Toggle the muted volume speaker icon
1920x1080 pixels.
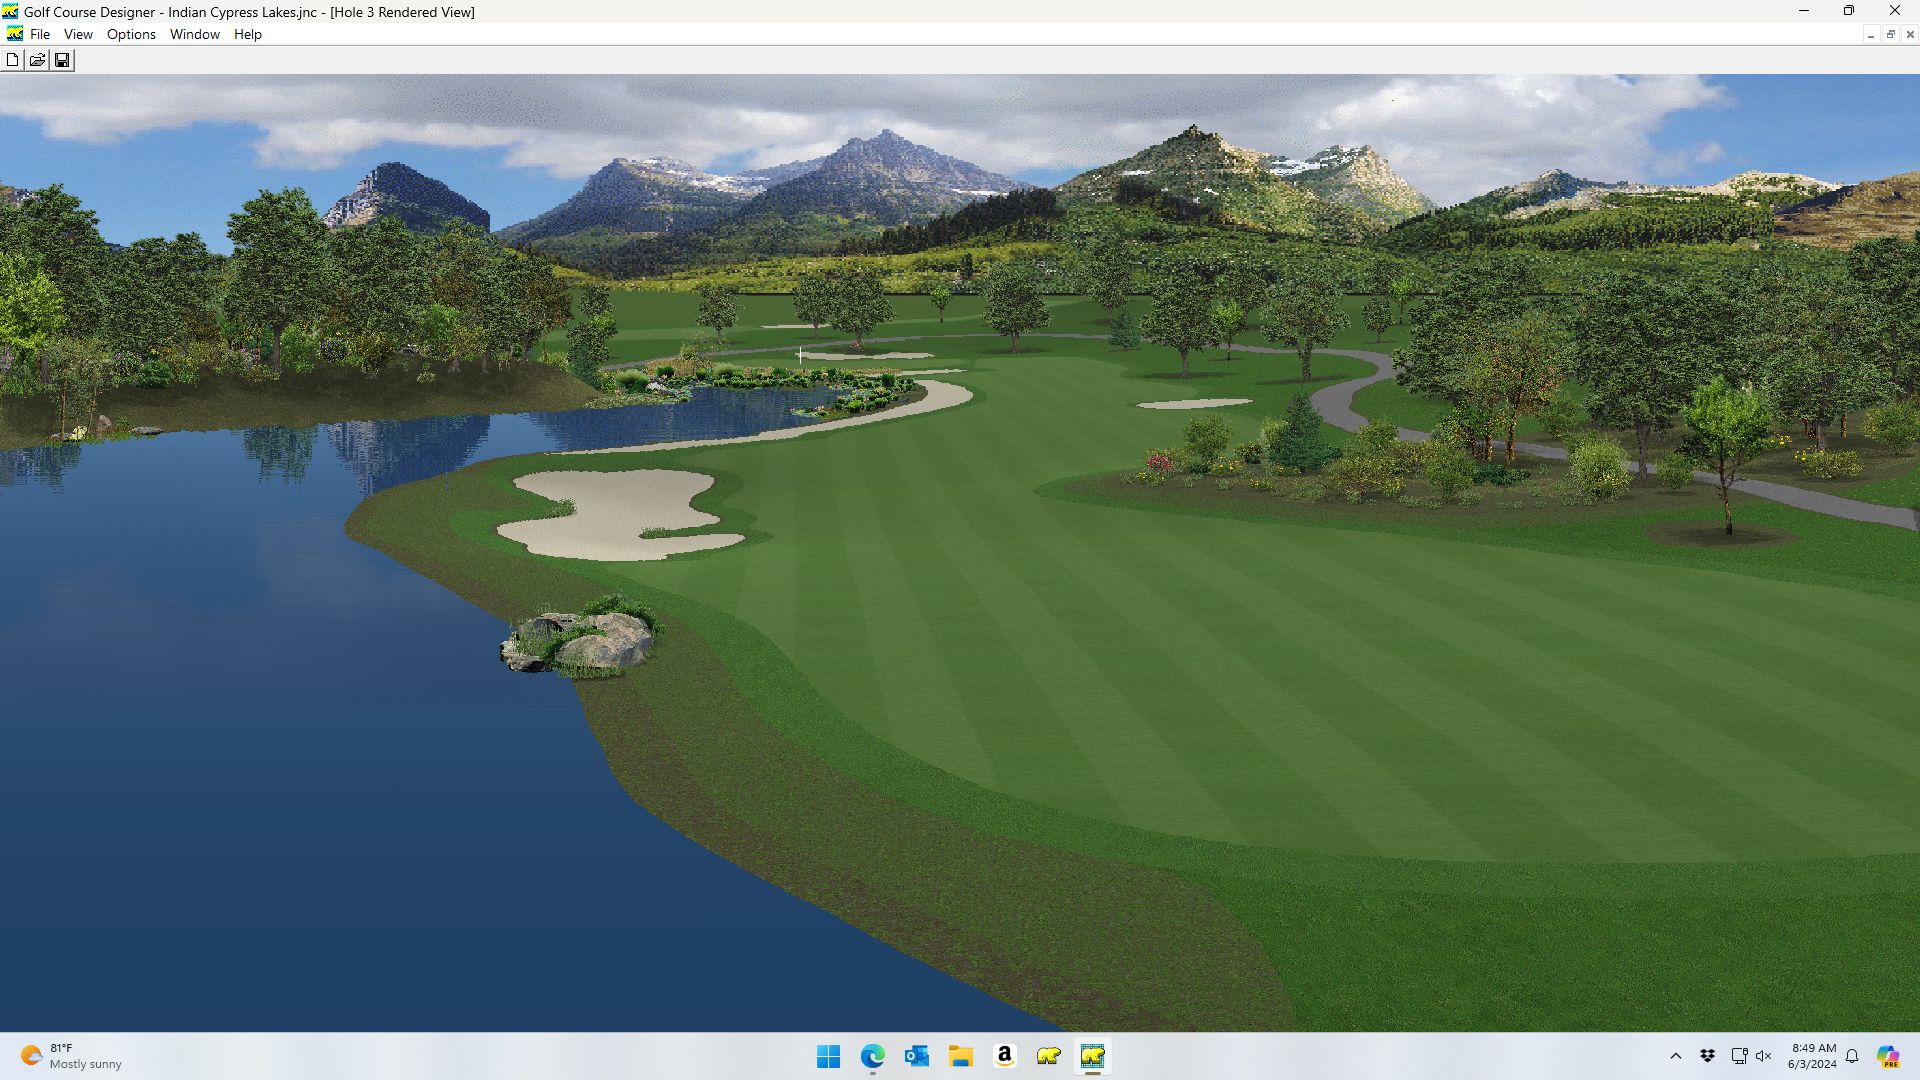pos(1764,1056)
